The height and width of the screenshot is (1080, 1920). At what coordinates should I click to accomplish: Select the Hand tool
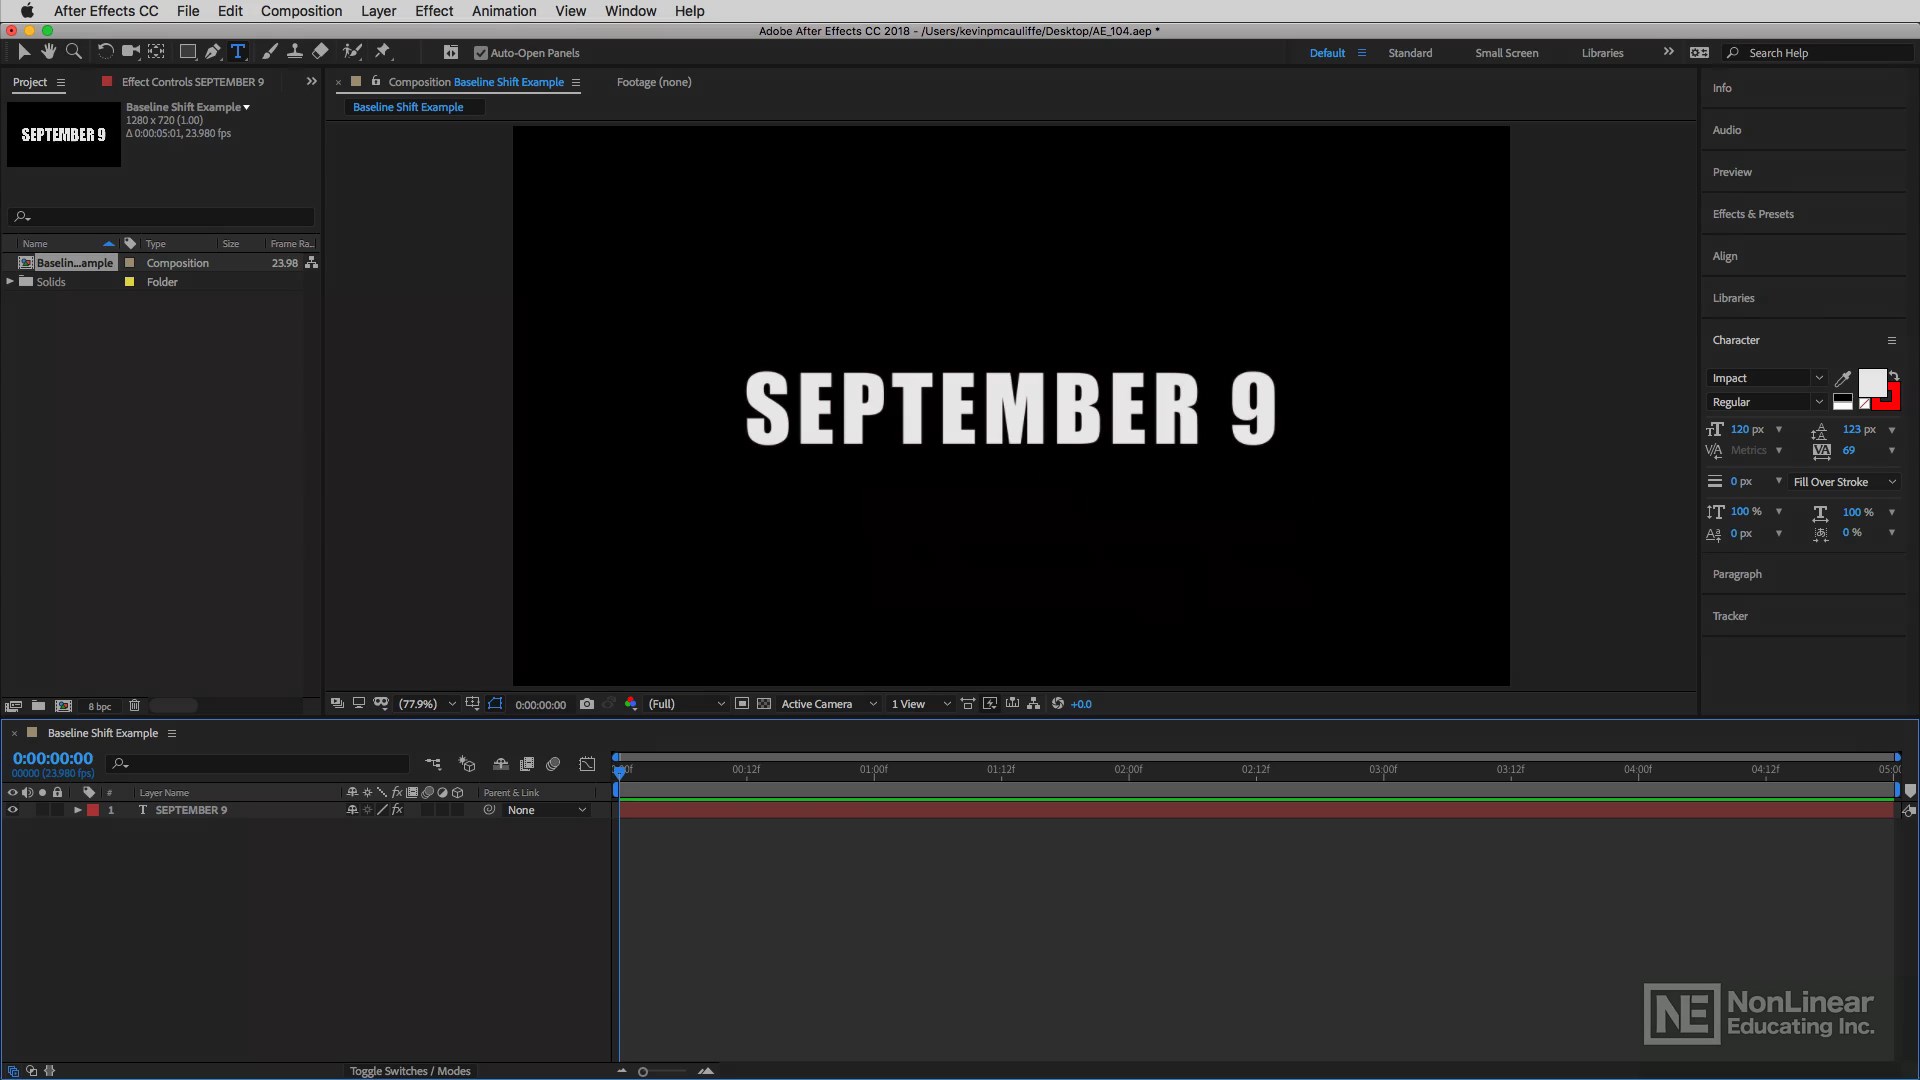pos(48,52)
